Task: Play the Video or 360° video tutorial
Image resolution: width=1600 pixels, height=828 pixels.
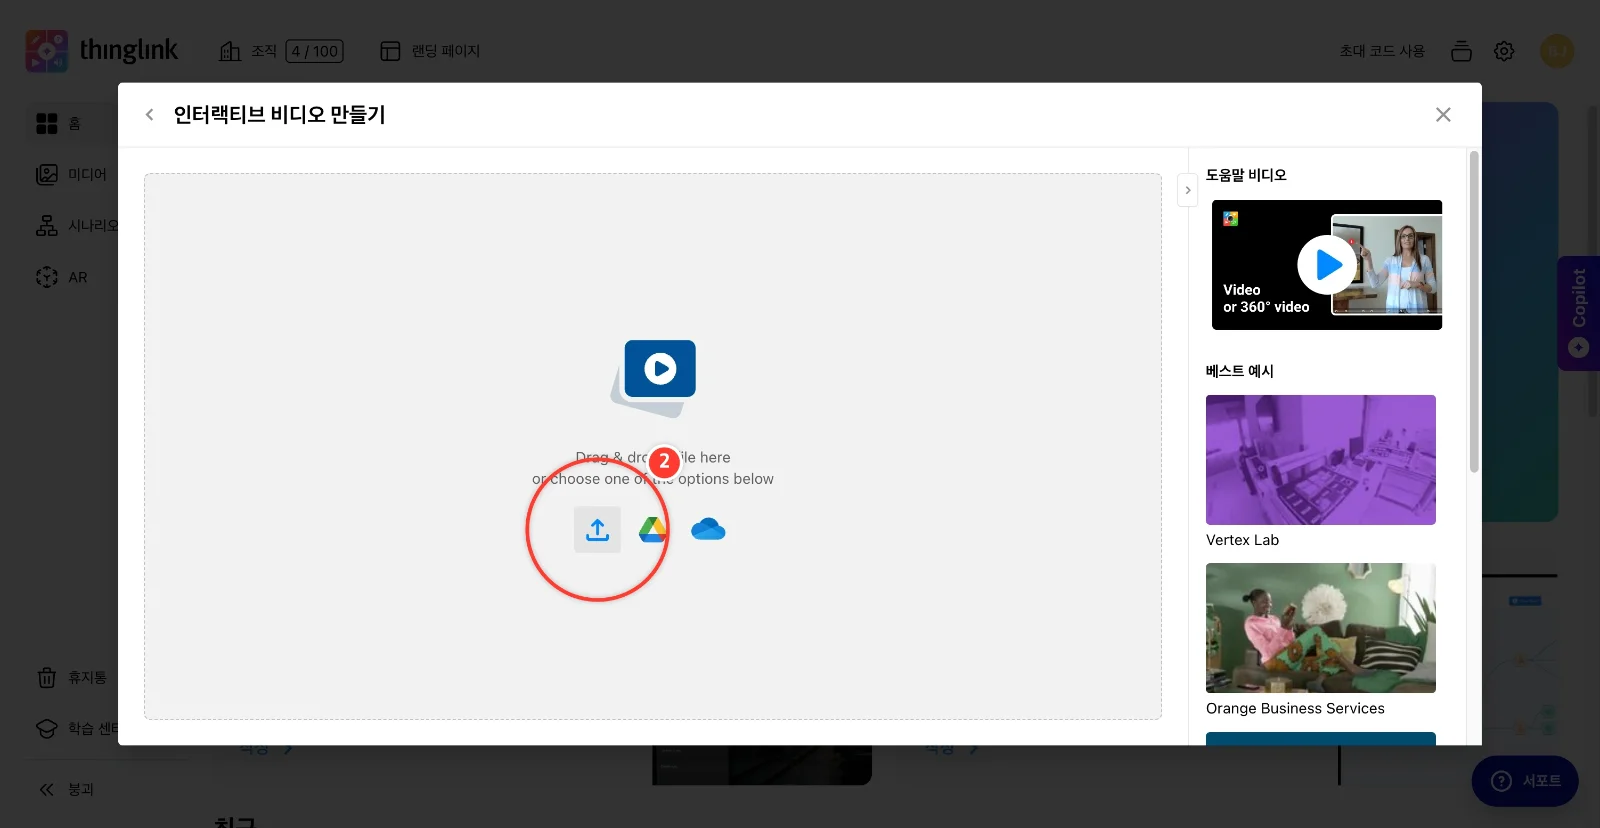Action: 1327,265
